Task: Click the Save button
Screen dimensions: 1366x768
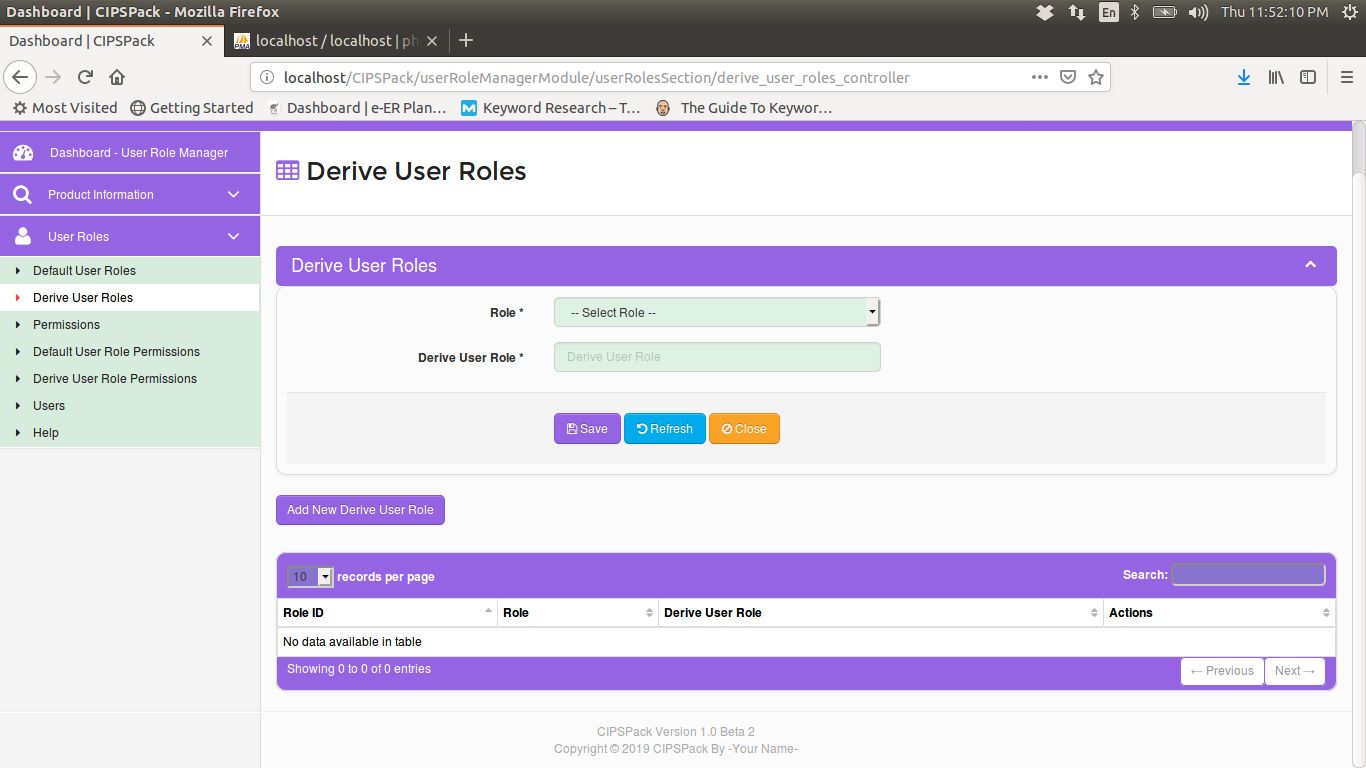Action: click(587, 429)
